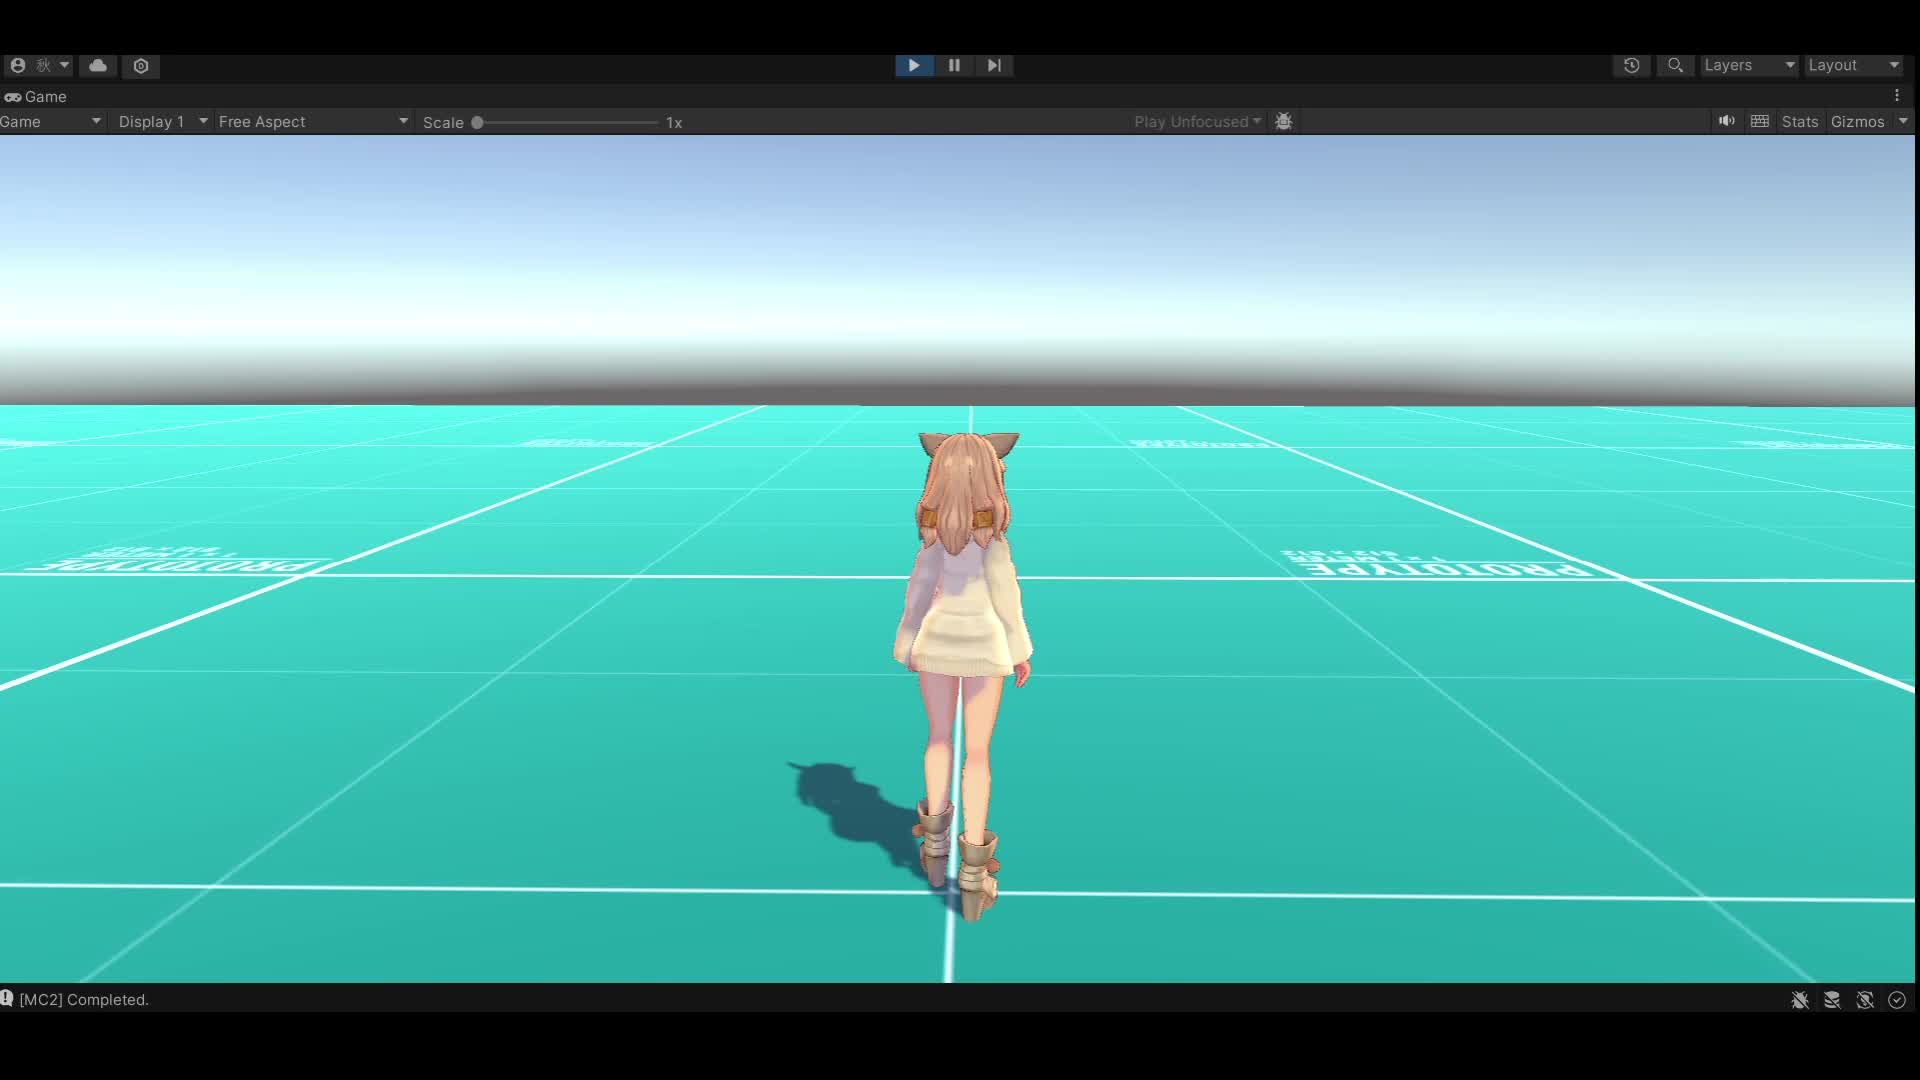Mute audio in the Game view

pyautogui.click(x=1726, y=121)
